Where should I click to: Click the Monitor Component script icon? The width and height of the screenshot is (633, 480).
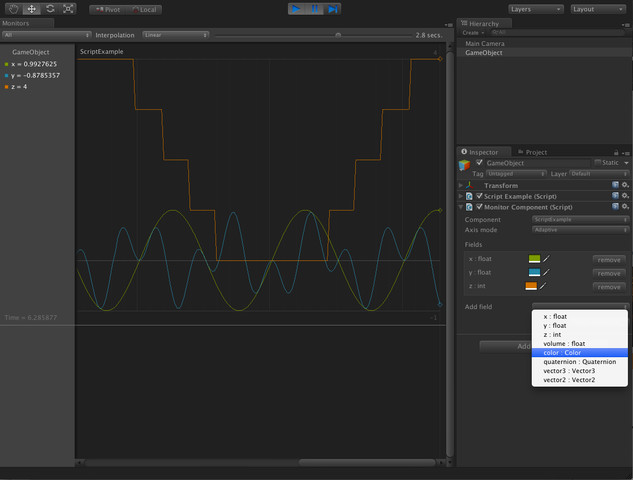pyautogui.click(x=470, y=207)
